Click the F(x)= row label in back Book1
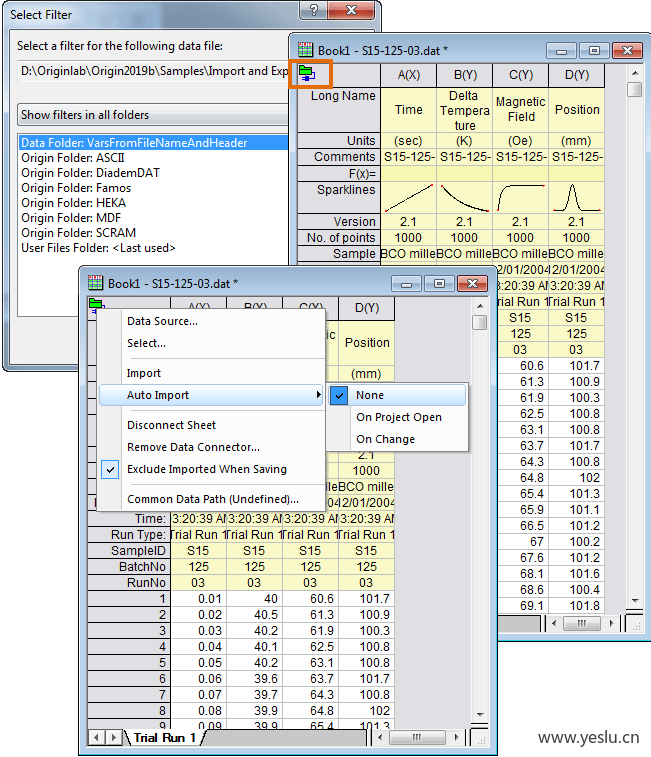Viewport: 651px width, 757px height. [x=339, y=173]
